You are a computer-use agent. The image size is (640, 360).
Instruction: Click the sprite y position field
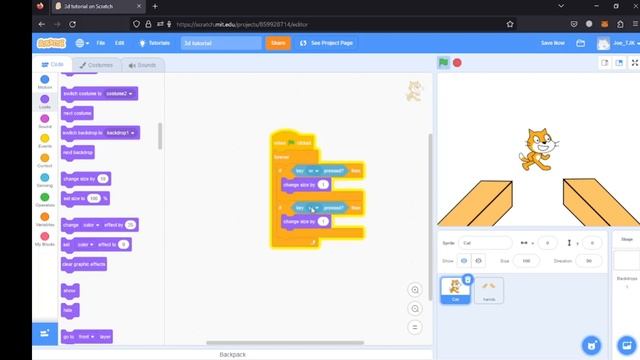click(x=592, y=243)
